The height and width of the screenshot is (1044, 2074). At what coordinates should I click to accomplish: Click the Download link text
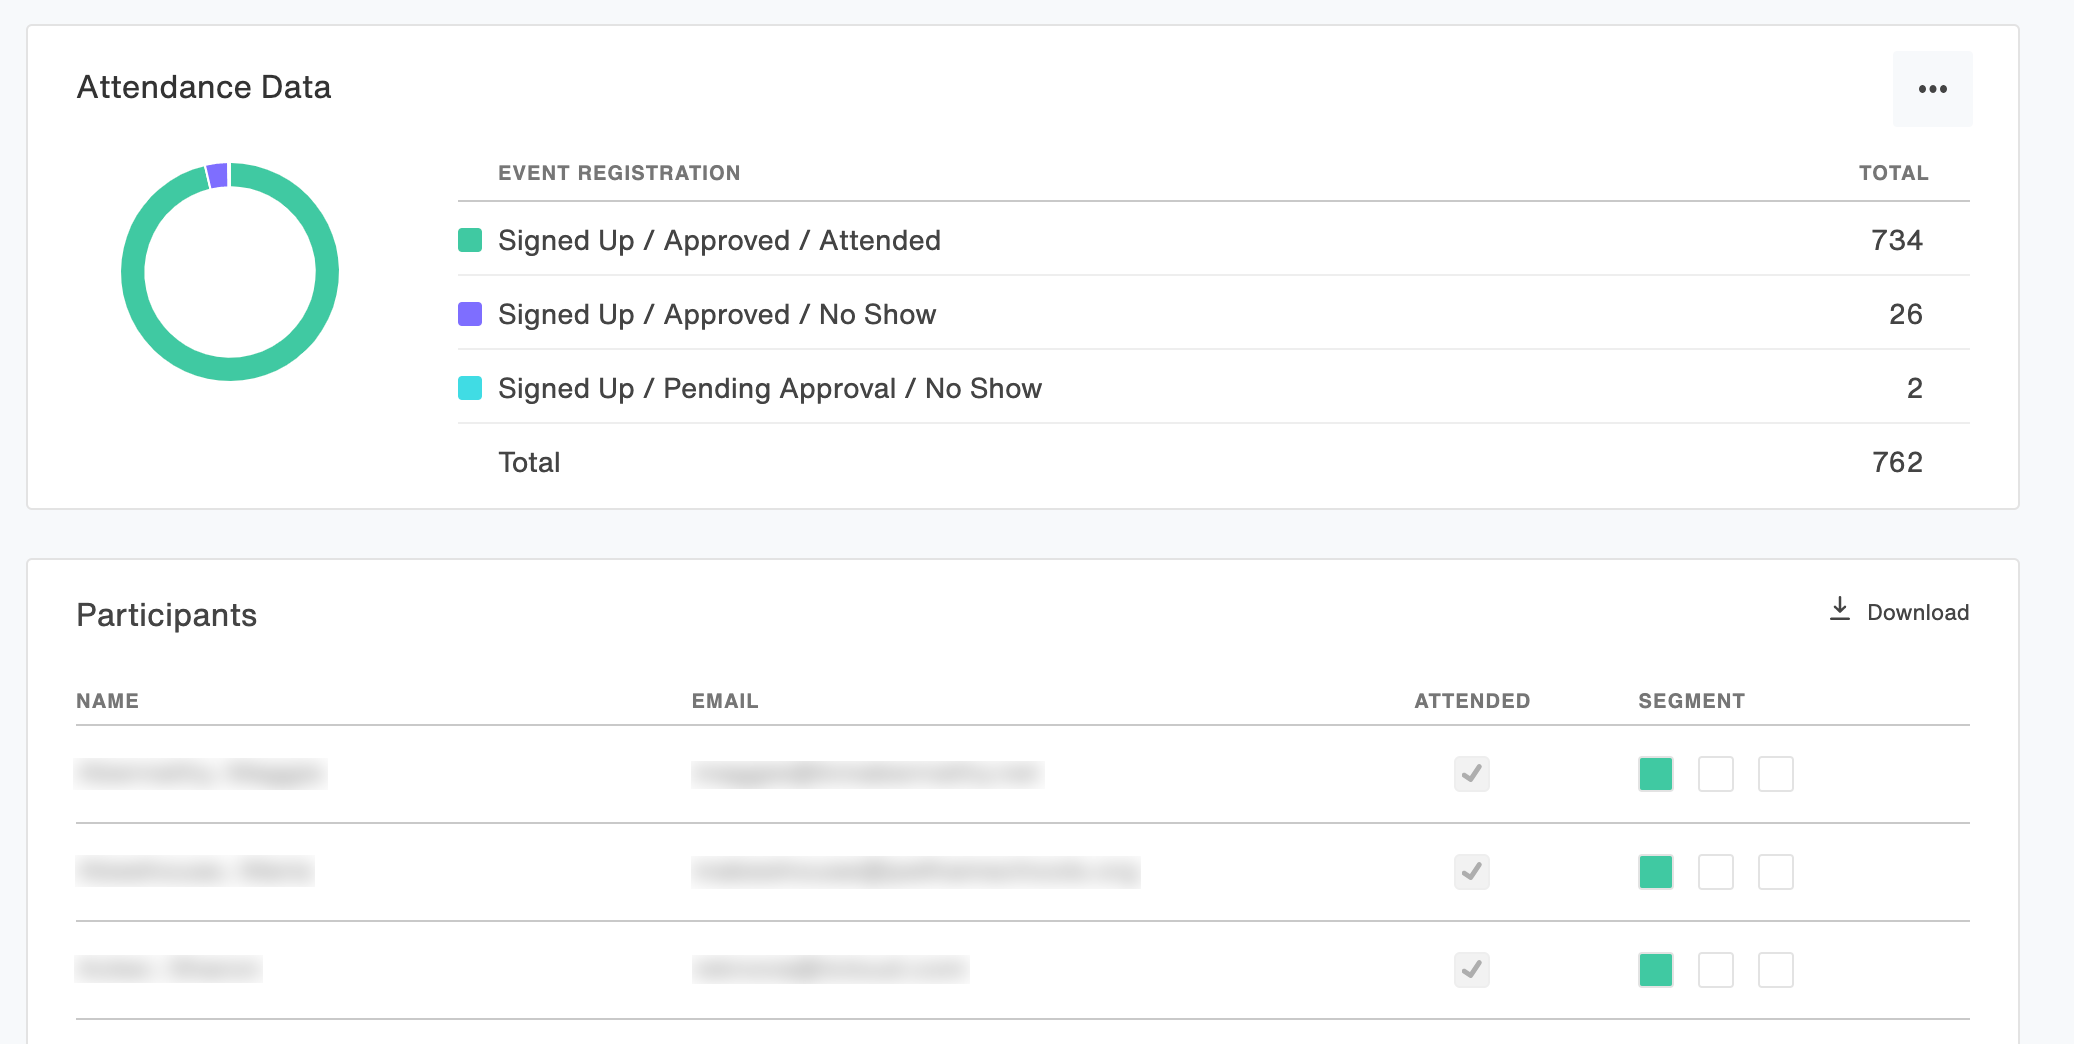[1918, 612]
